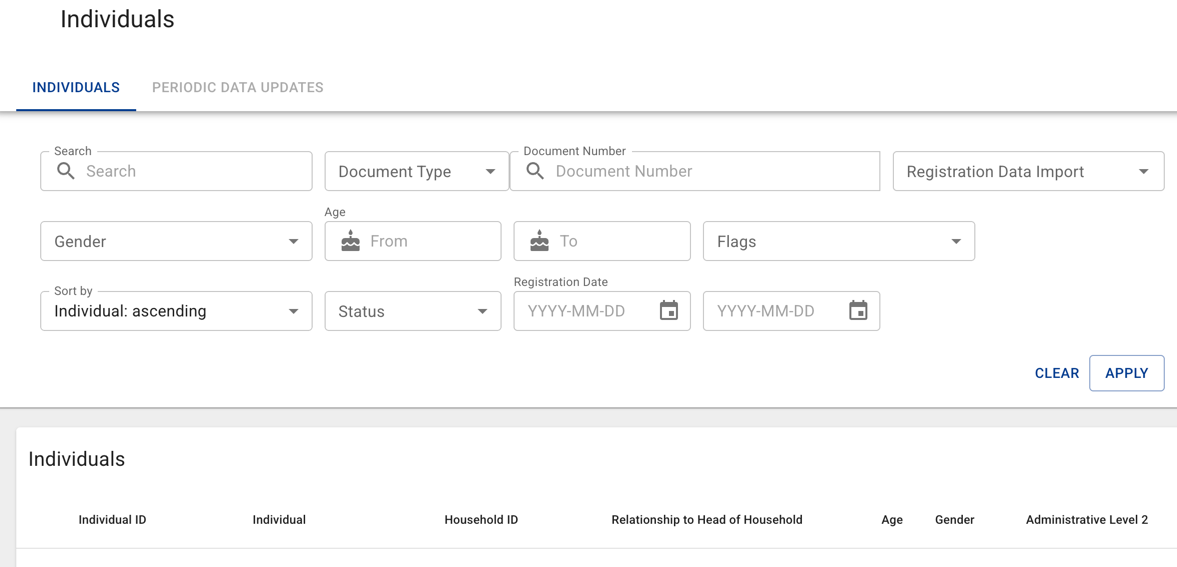Open the Flags dropdown
Screen dimensions: 1177x567
pos(838,241)
